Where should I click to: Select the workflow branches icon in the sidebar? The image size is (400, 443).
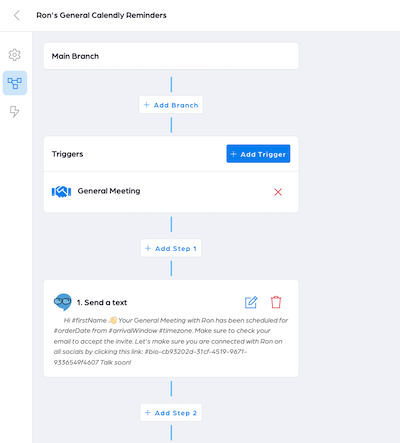[15, 83]
